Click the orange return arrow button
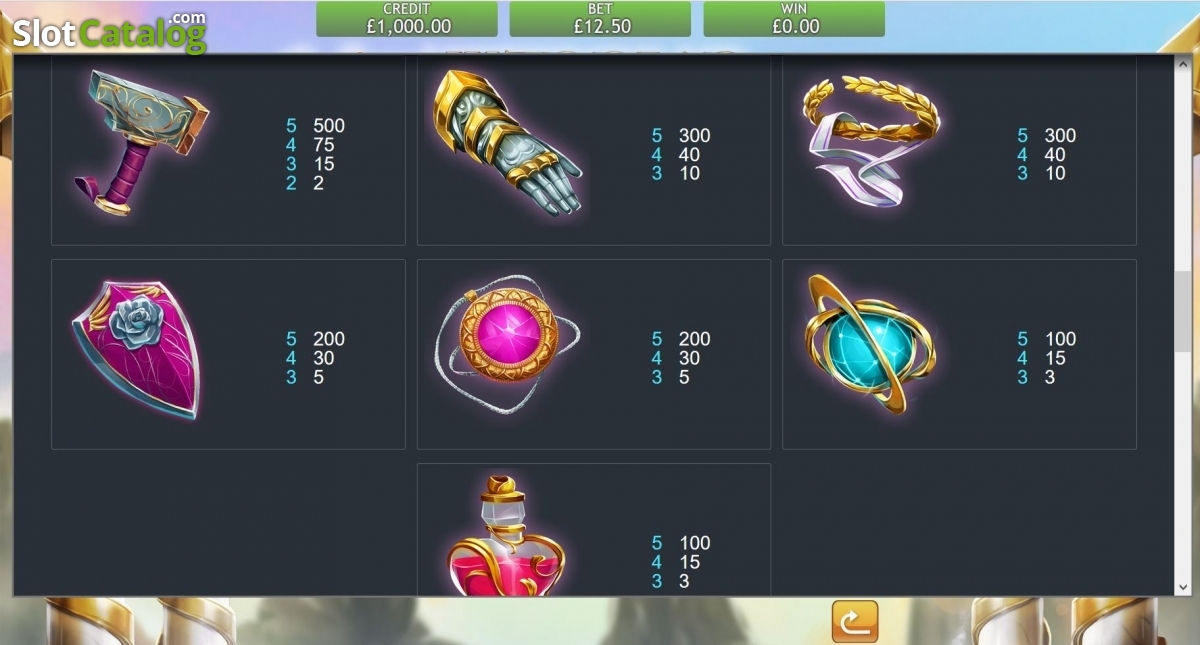Screen dimensions: 1200x645 pyautogui.click(x=854, y=622)
